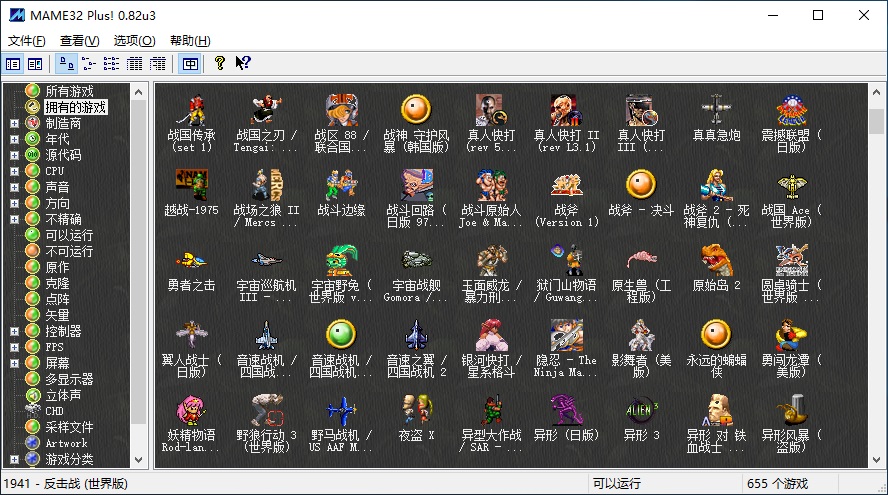Toggle the screenshot panel toolbar button

point(35,63)
